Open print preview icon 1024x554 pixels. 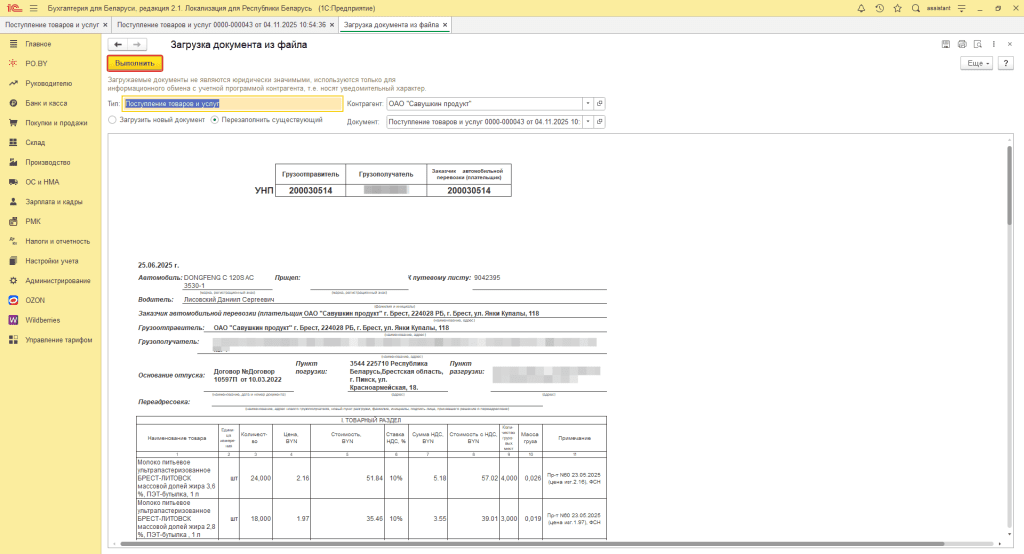tap(978, 45)
